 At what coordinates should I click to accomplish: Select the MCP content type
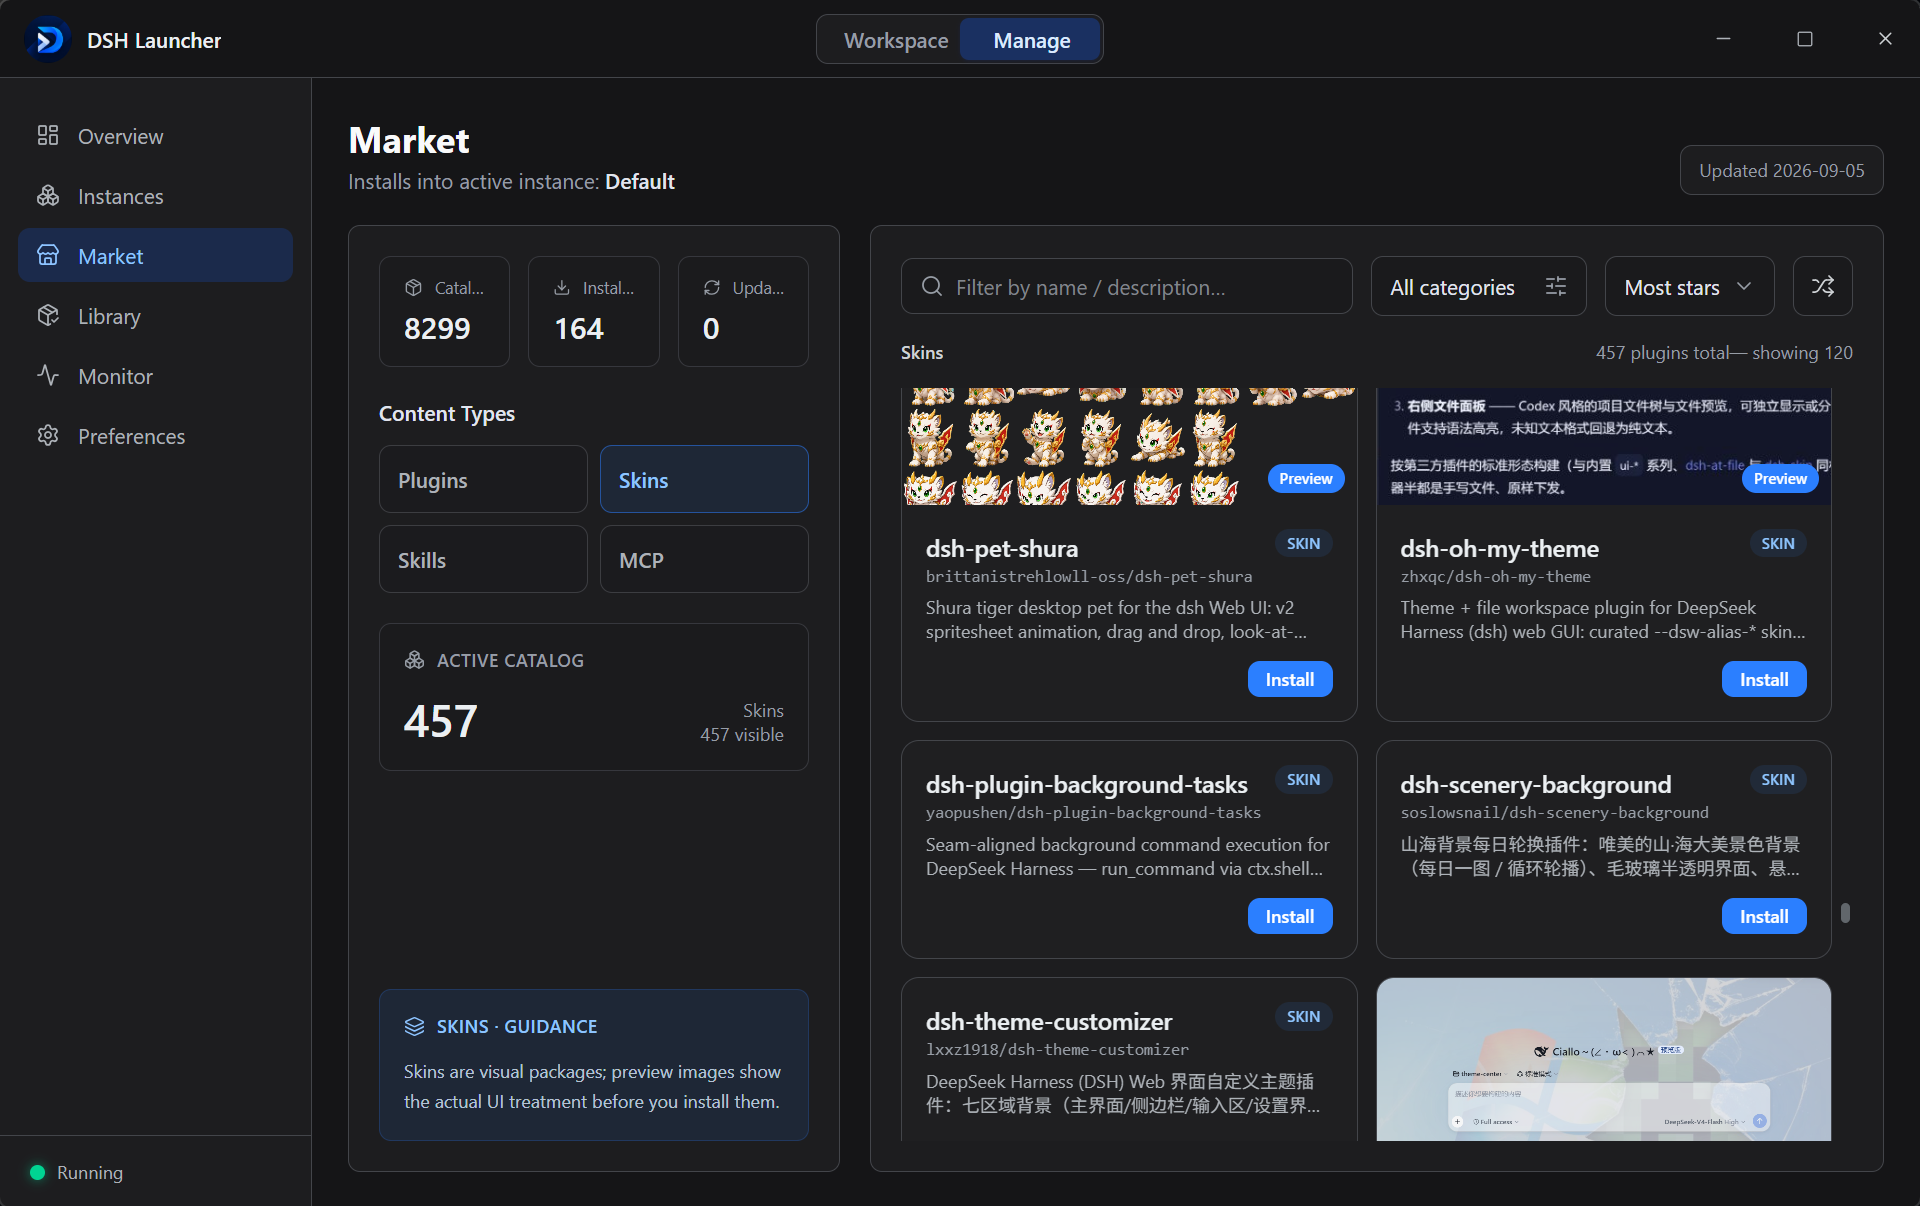[704, 559]
